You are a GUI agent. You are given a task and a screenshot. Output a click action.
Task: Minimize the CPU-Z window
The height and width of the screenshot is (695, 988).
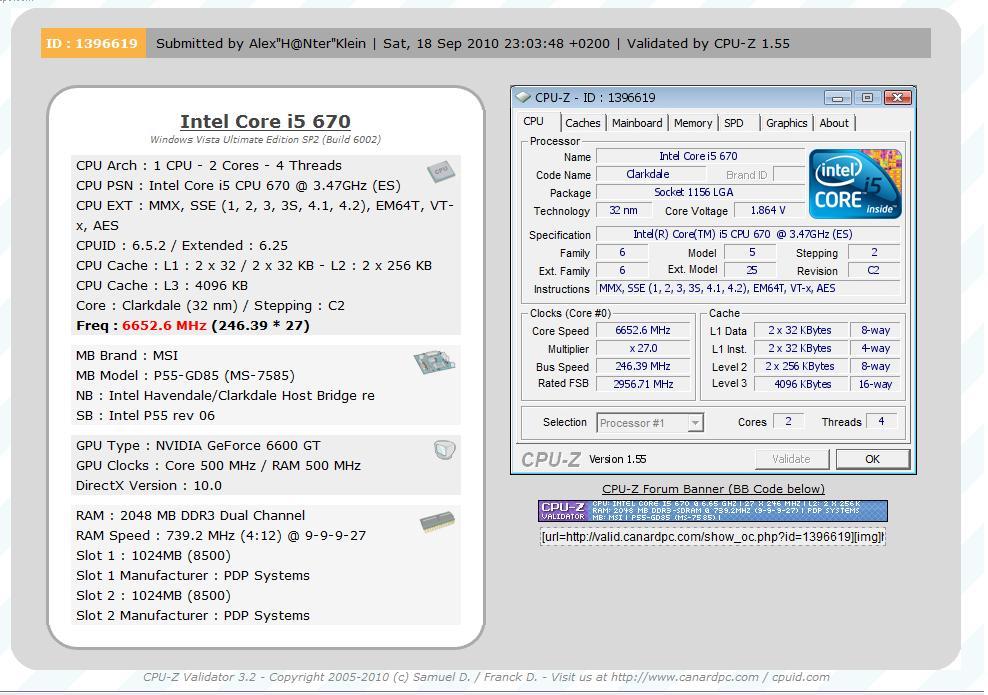[x=837, y=98]
